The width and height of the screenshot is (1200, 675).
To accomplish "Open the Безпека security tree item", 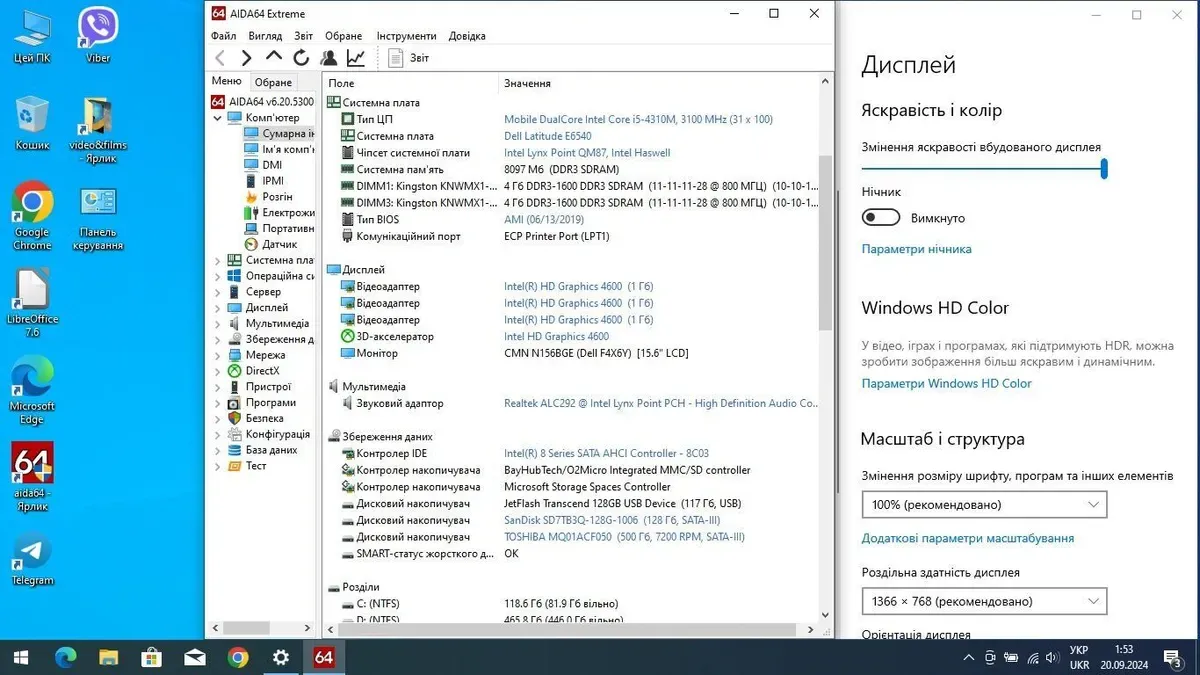I will (x=264, y=418).
